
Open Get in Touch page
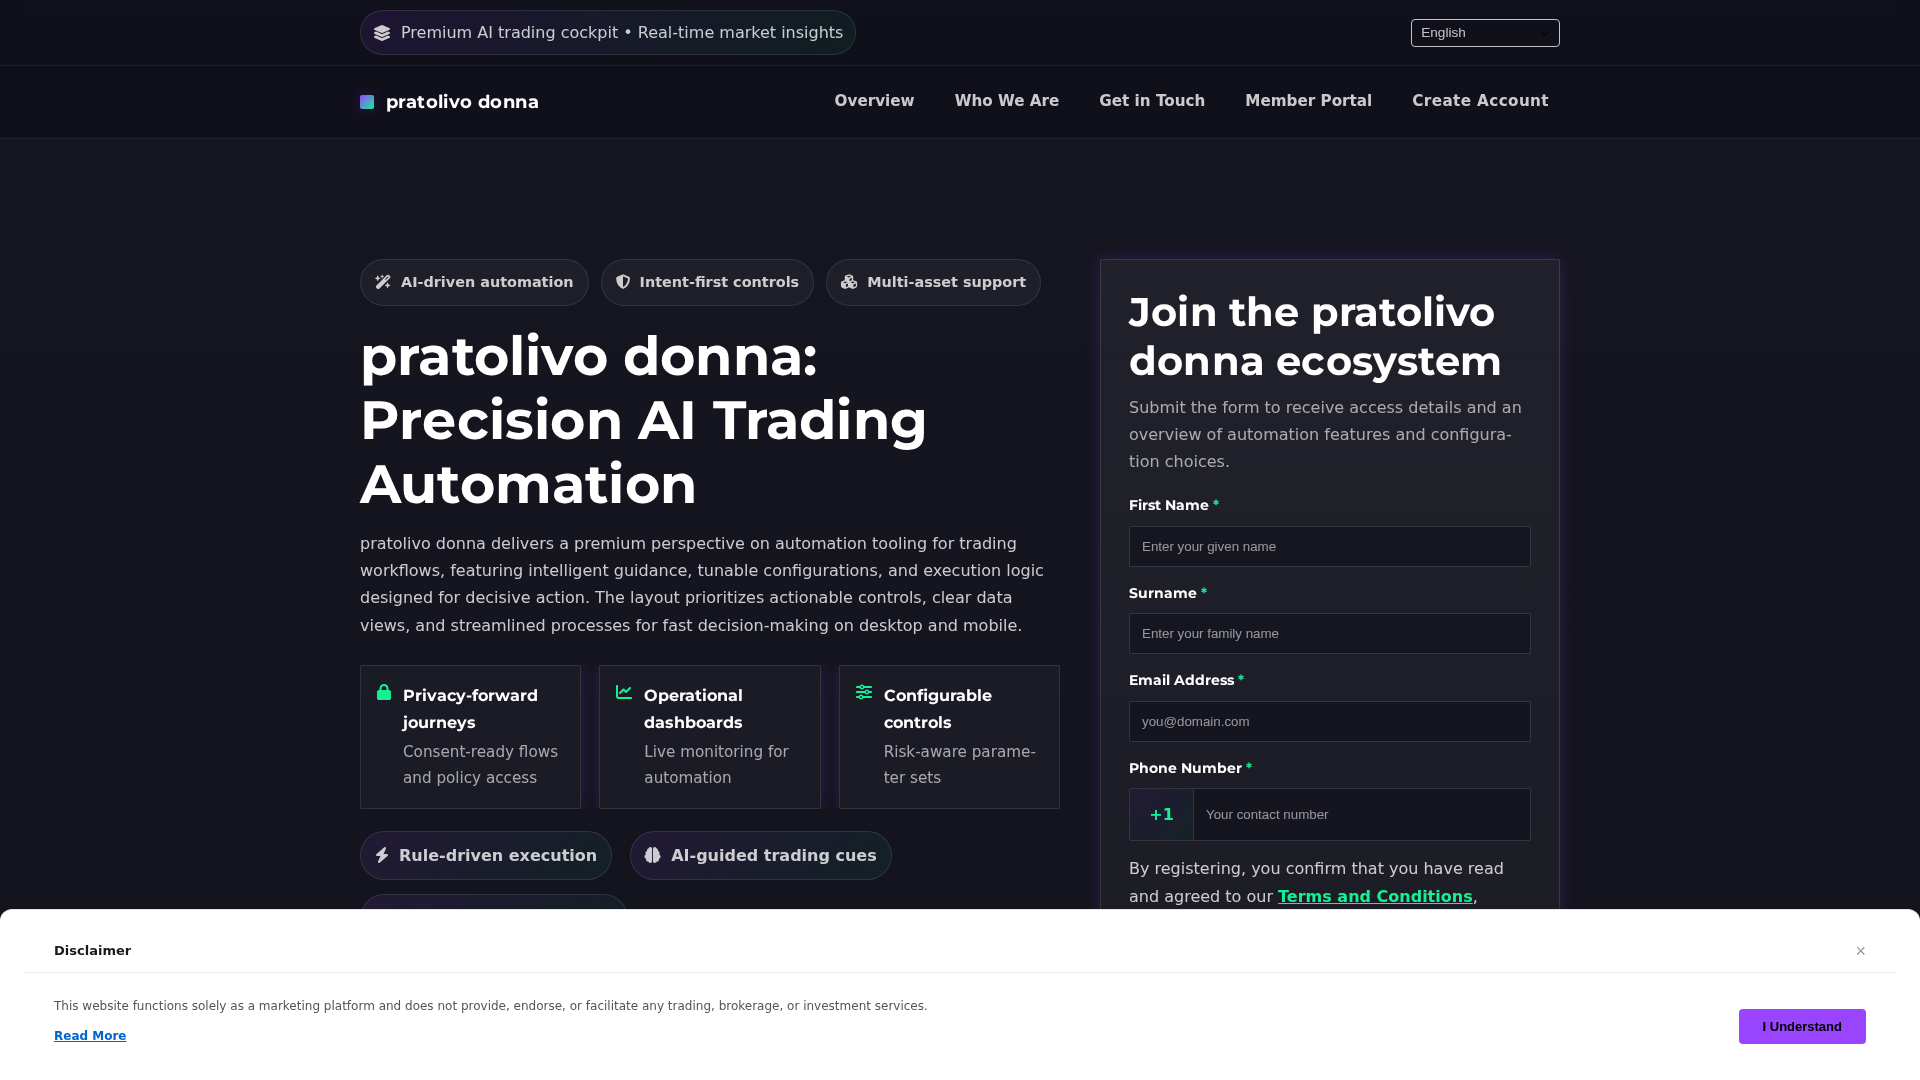pos(1152,101)
